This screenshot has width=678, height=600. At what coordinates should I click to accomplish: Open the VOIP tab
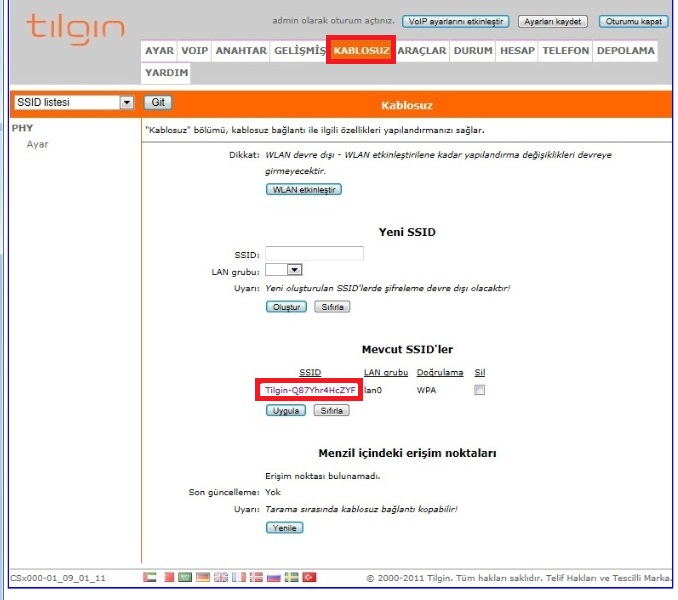[195, 51]
